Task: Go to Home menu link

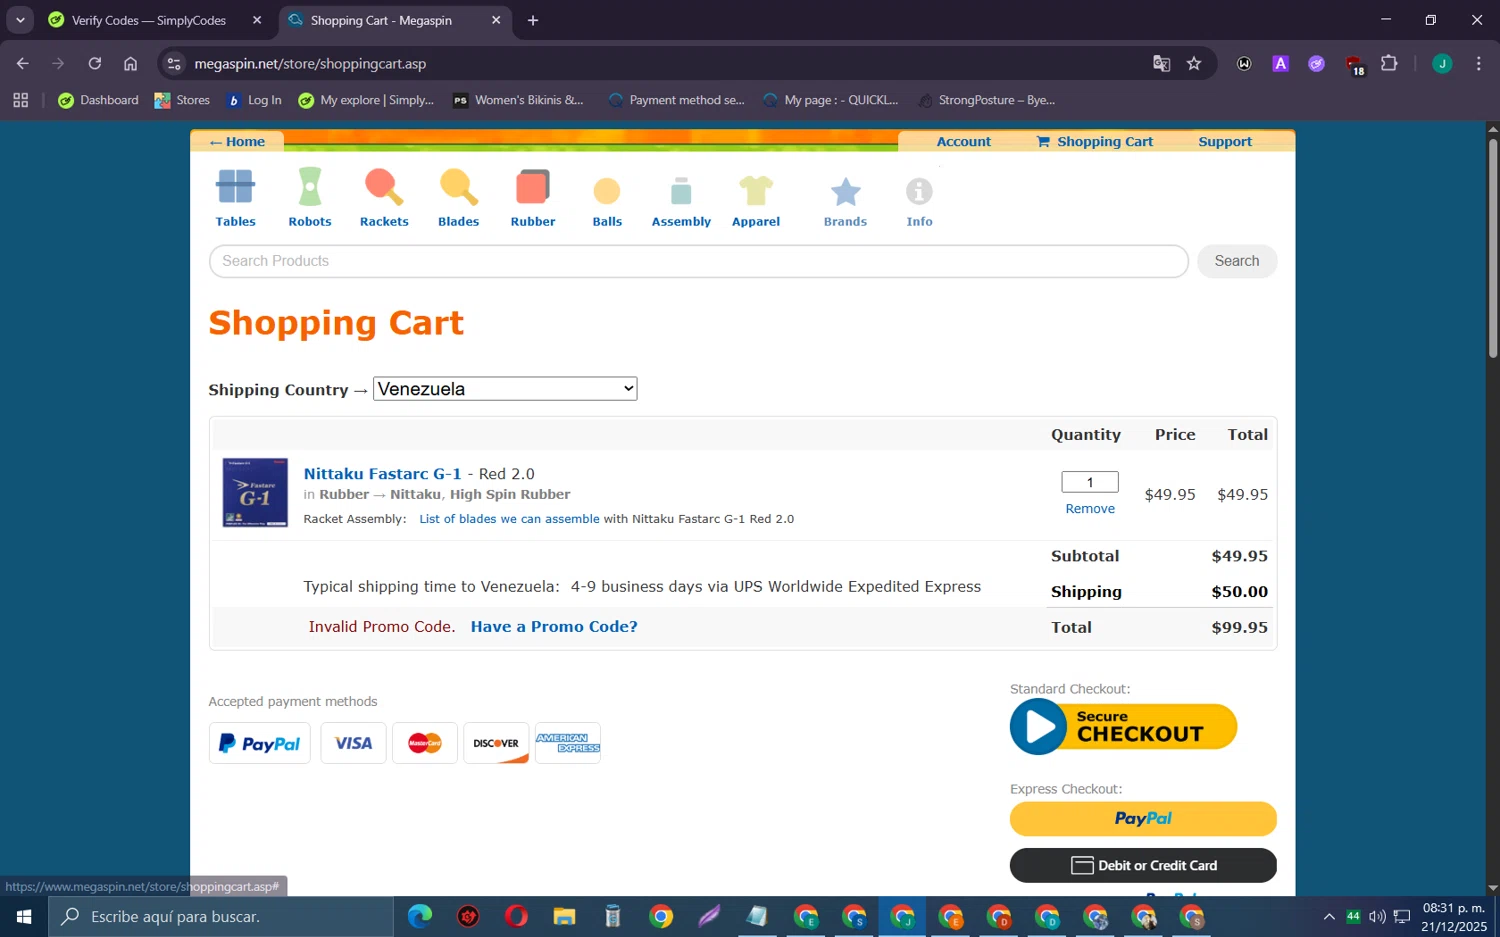Action: [x=237, y=142]
